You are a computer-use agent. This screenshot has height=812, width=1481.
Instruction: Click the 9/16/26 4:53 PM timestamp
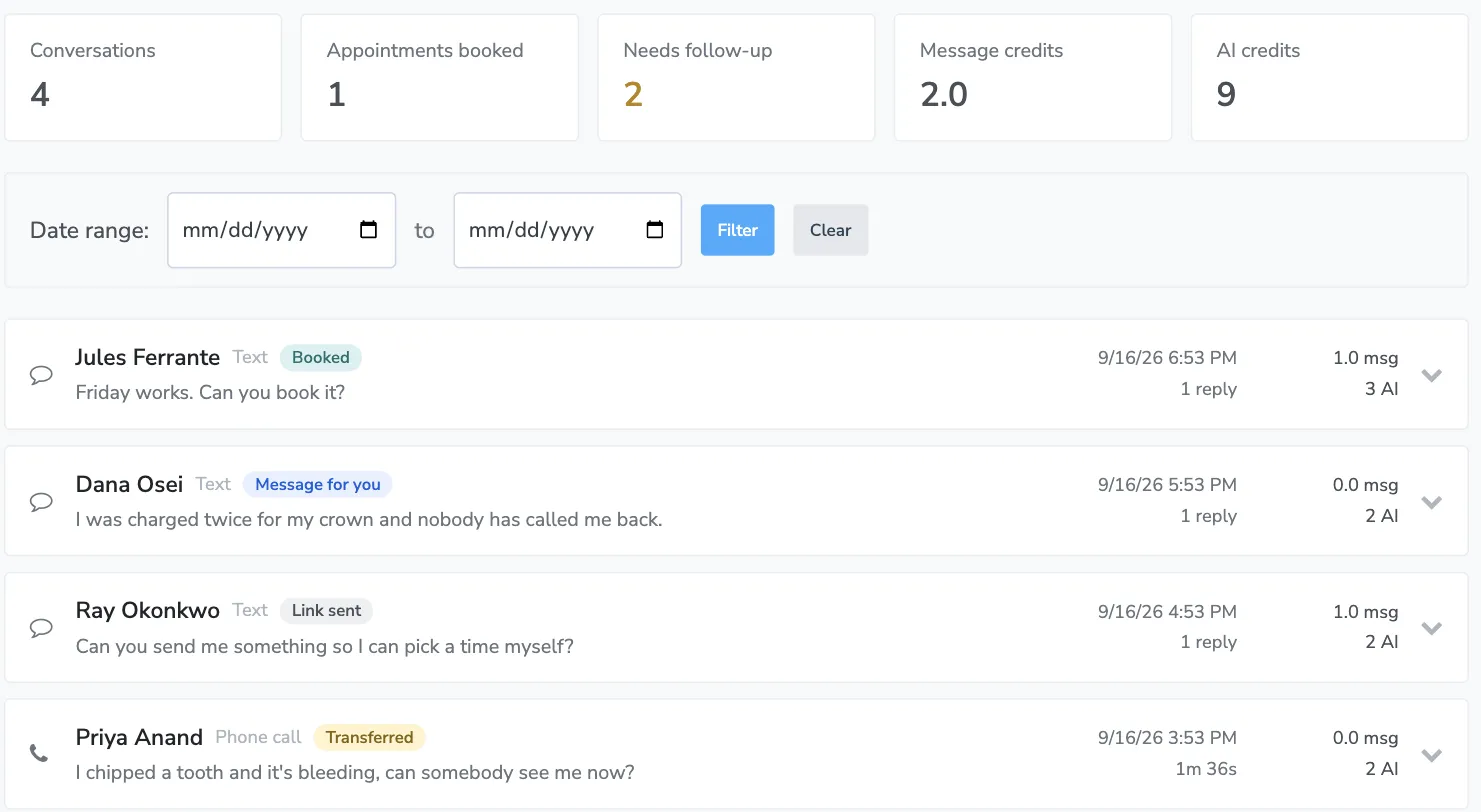1167,611
